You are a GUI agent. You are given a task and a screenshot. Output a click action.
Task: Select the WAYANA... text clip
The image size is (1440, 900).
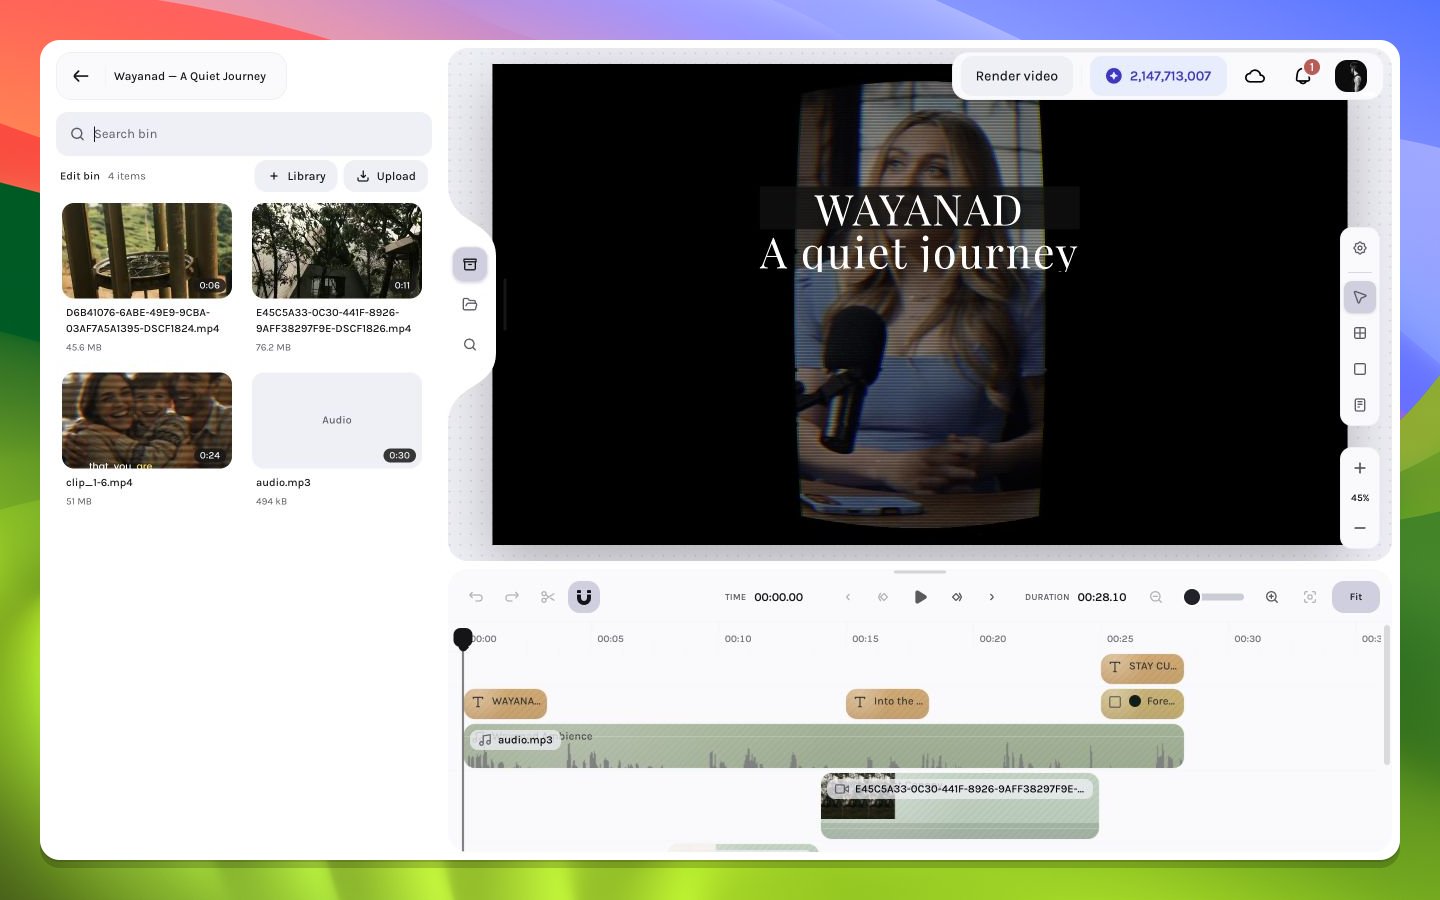pyautogui.click(x=505, y=703)
